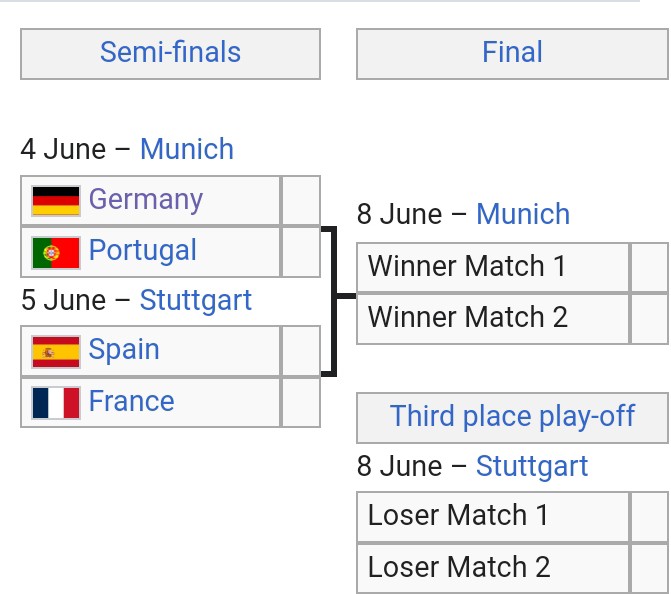The width and height of the screenshot is (671, 594).
Task: Open the Third place play-off link
Action: pyautogui.click(x=512, y=416)
